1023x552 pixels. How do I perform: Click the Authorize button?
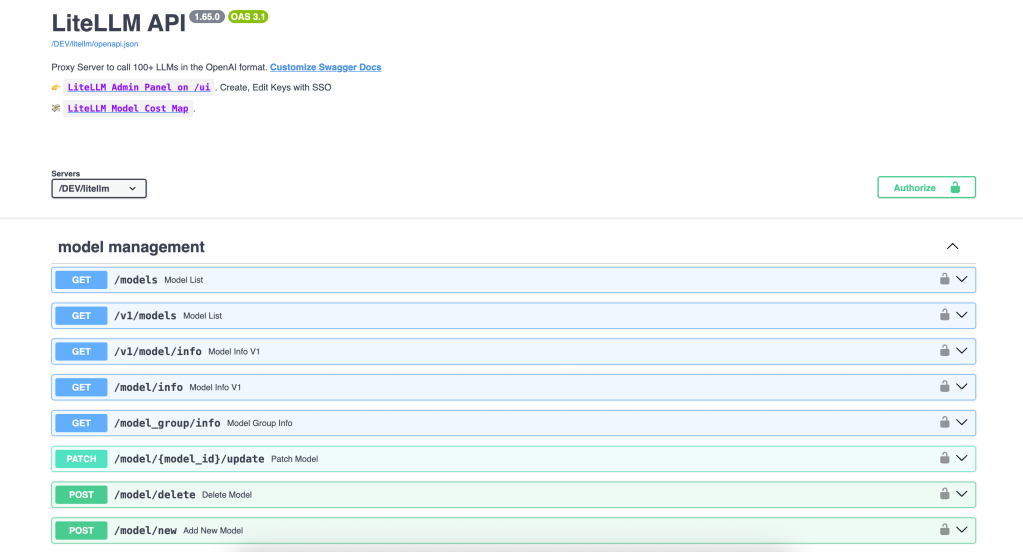(926, 188)
